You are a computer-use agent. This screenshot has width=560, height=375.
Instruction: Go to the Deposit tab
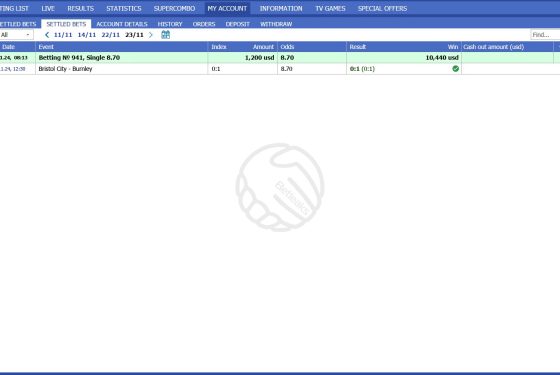coord(238,24)
